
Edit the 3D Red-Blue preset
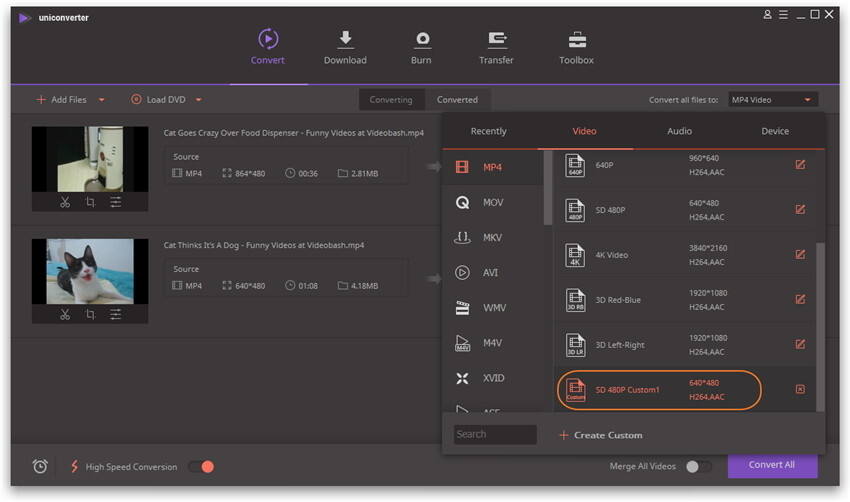(800, 299)
